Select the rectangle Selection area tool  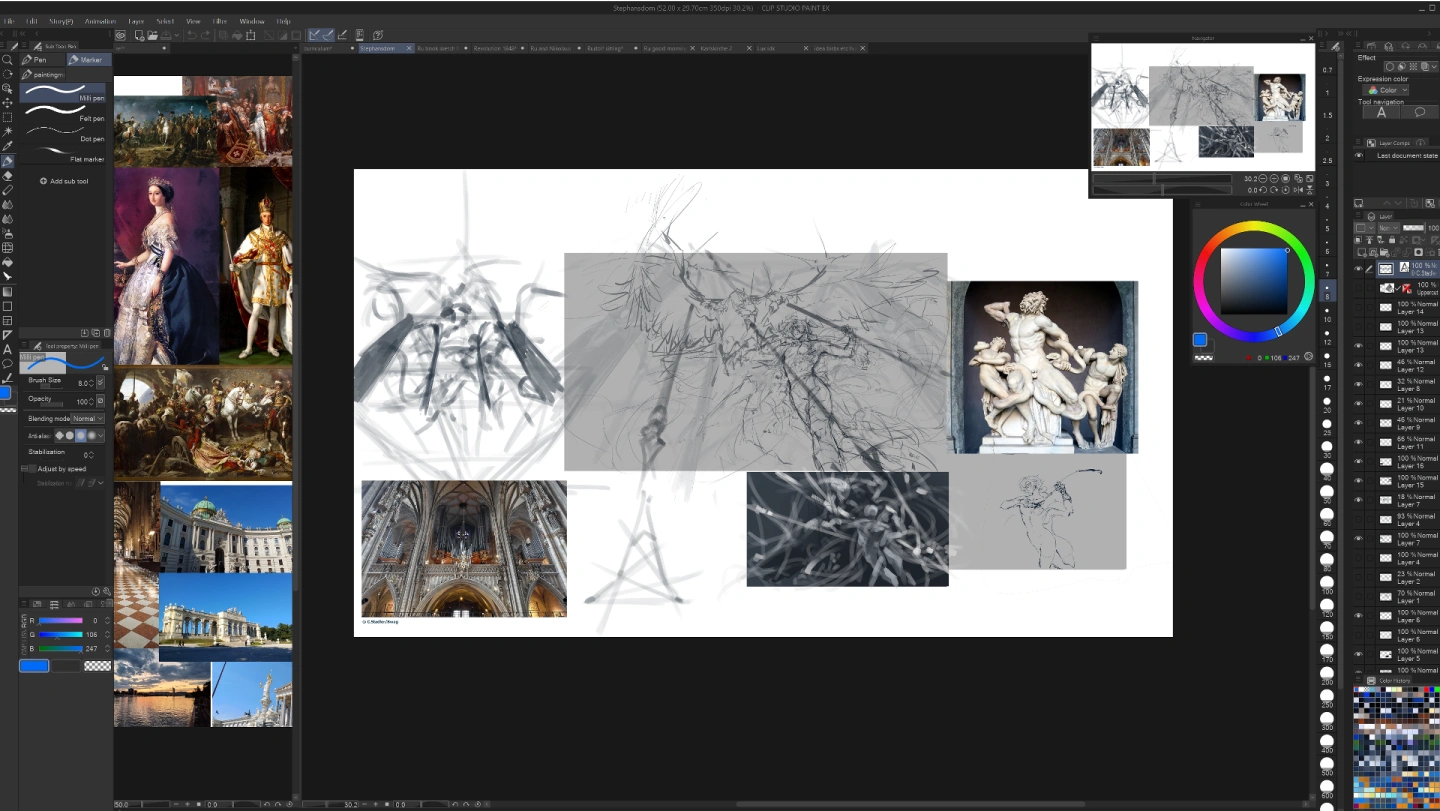pyautogui.click(x=7, y=117)
